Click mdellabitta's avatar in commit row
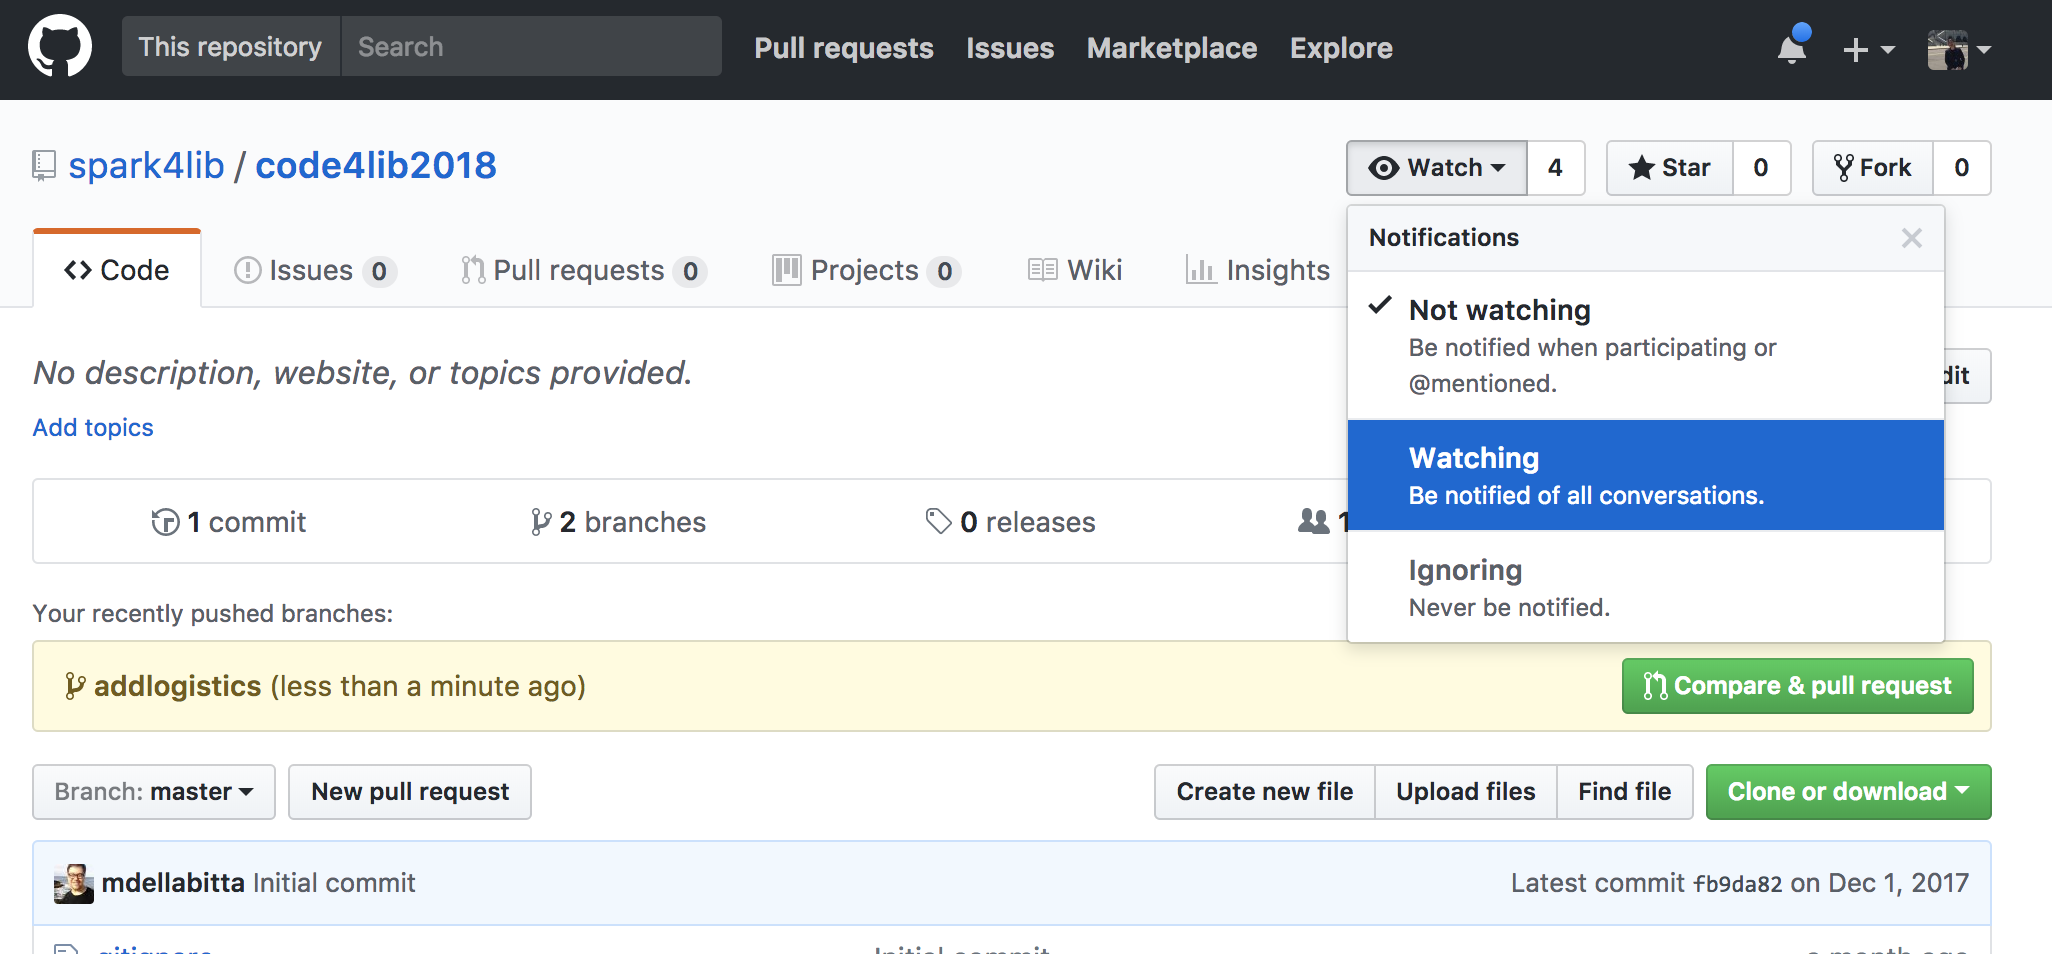This screenshot has height=954, width=2052. point(74,884)
